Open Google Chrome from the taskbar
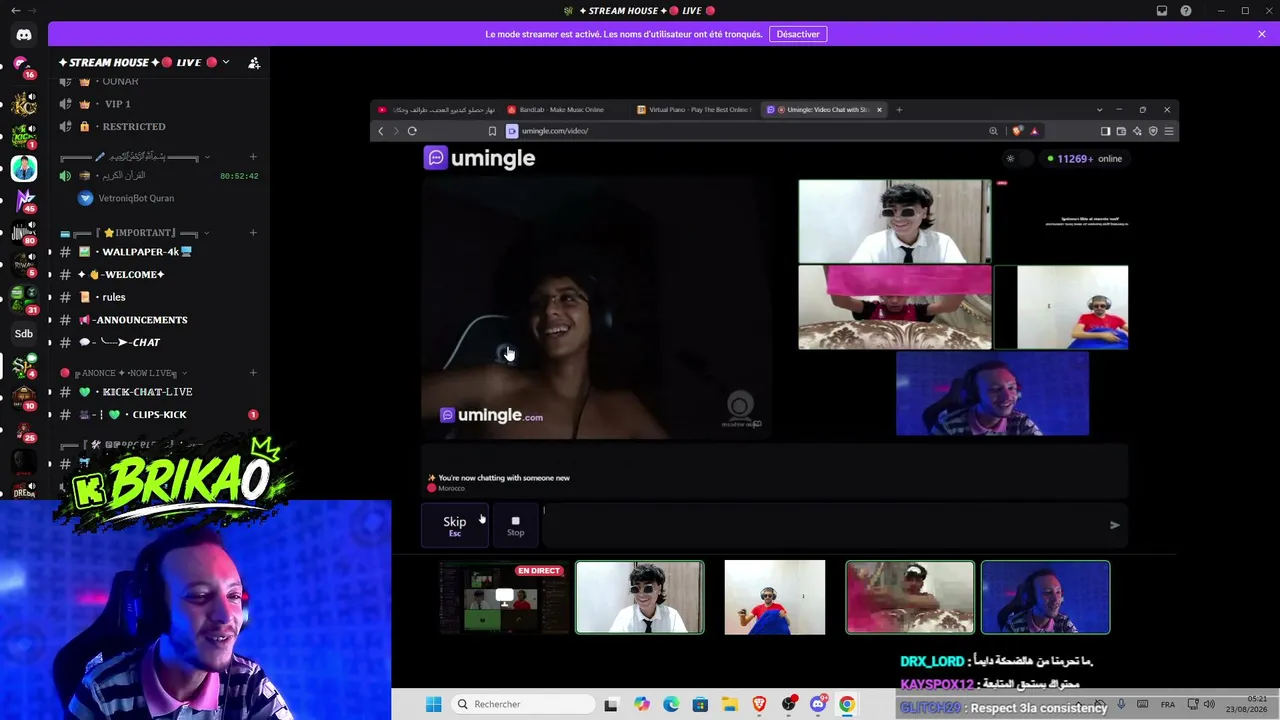This screenshot has height=720, width=1280. 847,705
